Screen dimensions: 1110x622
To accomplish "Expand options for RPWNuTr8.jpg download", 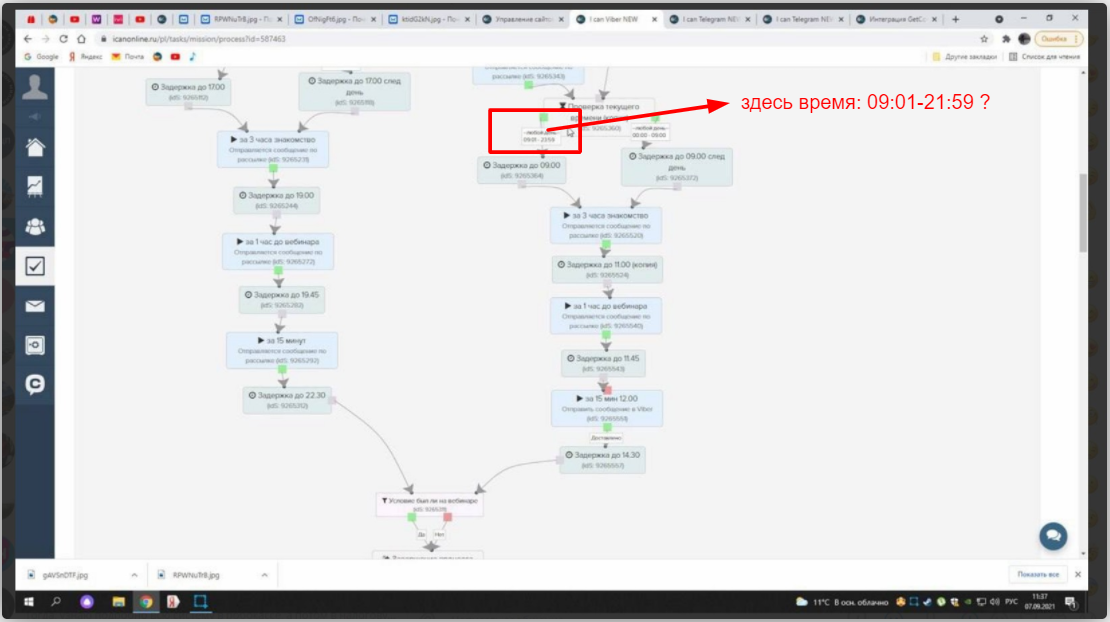I will point(264,575).
